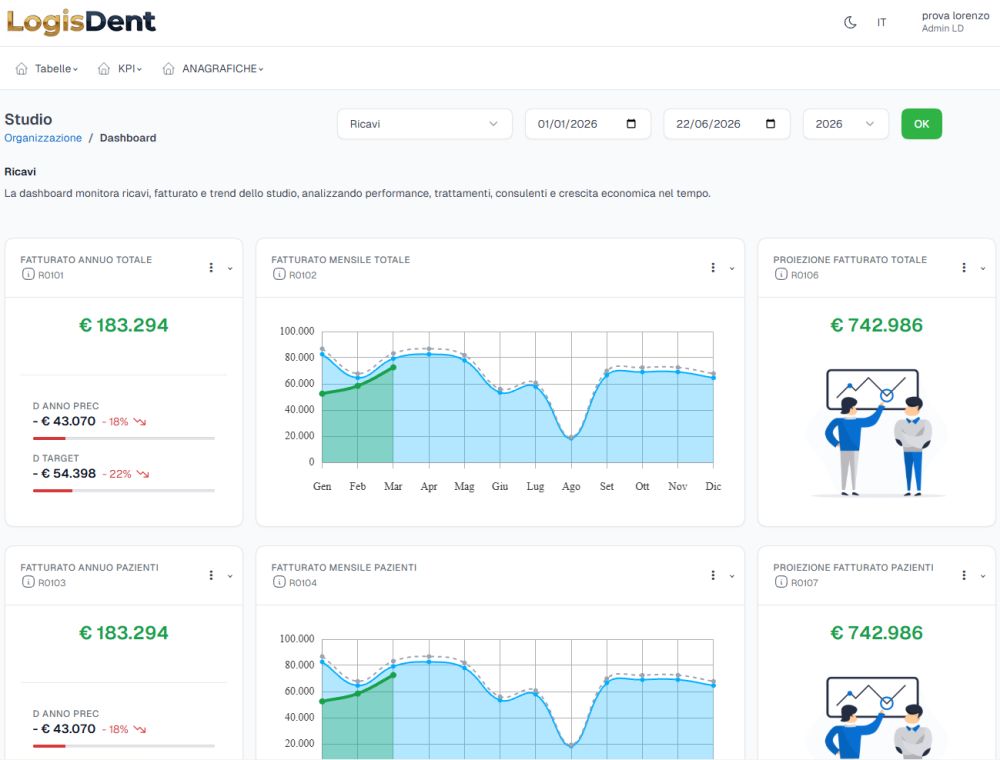The width and height of the screenshot is (1000, 760).
Task: Open three-dot menu on Fatturato Mensile Totale
Action: click(x=713, y=268)
